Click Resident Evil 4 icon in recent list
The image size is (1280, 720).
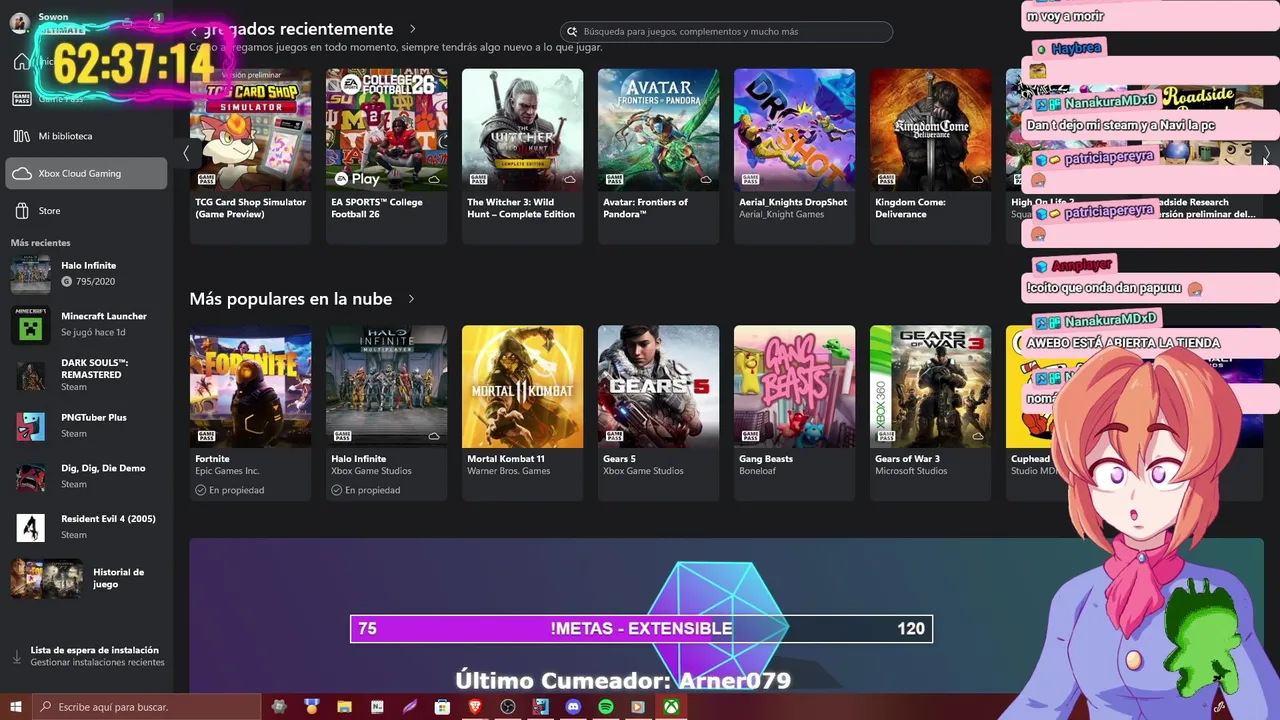[x=30, y=527]
